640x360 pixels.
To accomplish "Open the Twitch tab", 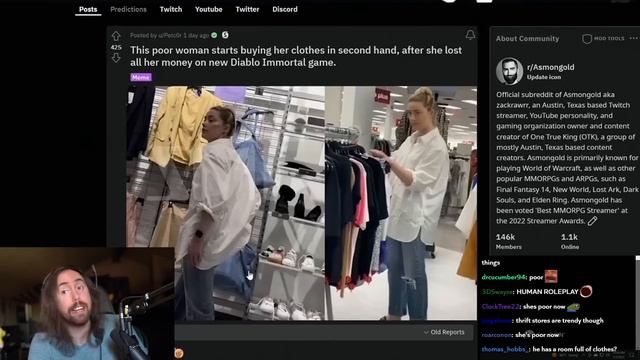I will coord(171,9).
